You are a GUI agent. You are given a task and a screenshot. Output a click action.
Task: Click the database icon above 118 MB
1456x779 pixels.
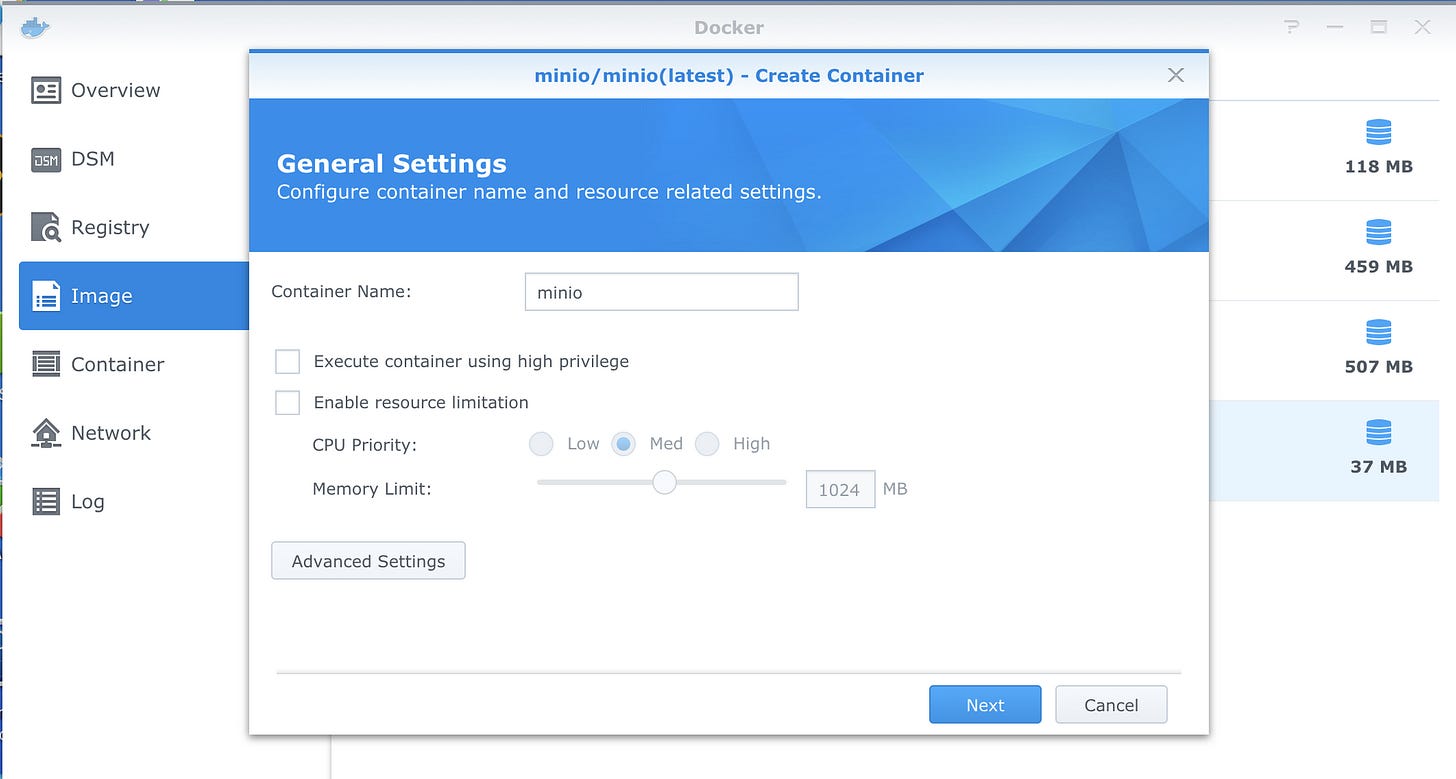coord(1378,132)
